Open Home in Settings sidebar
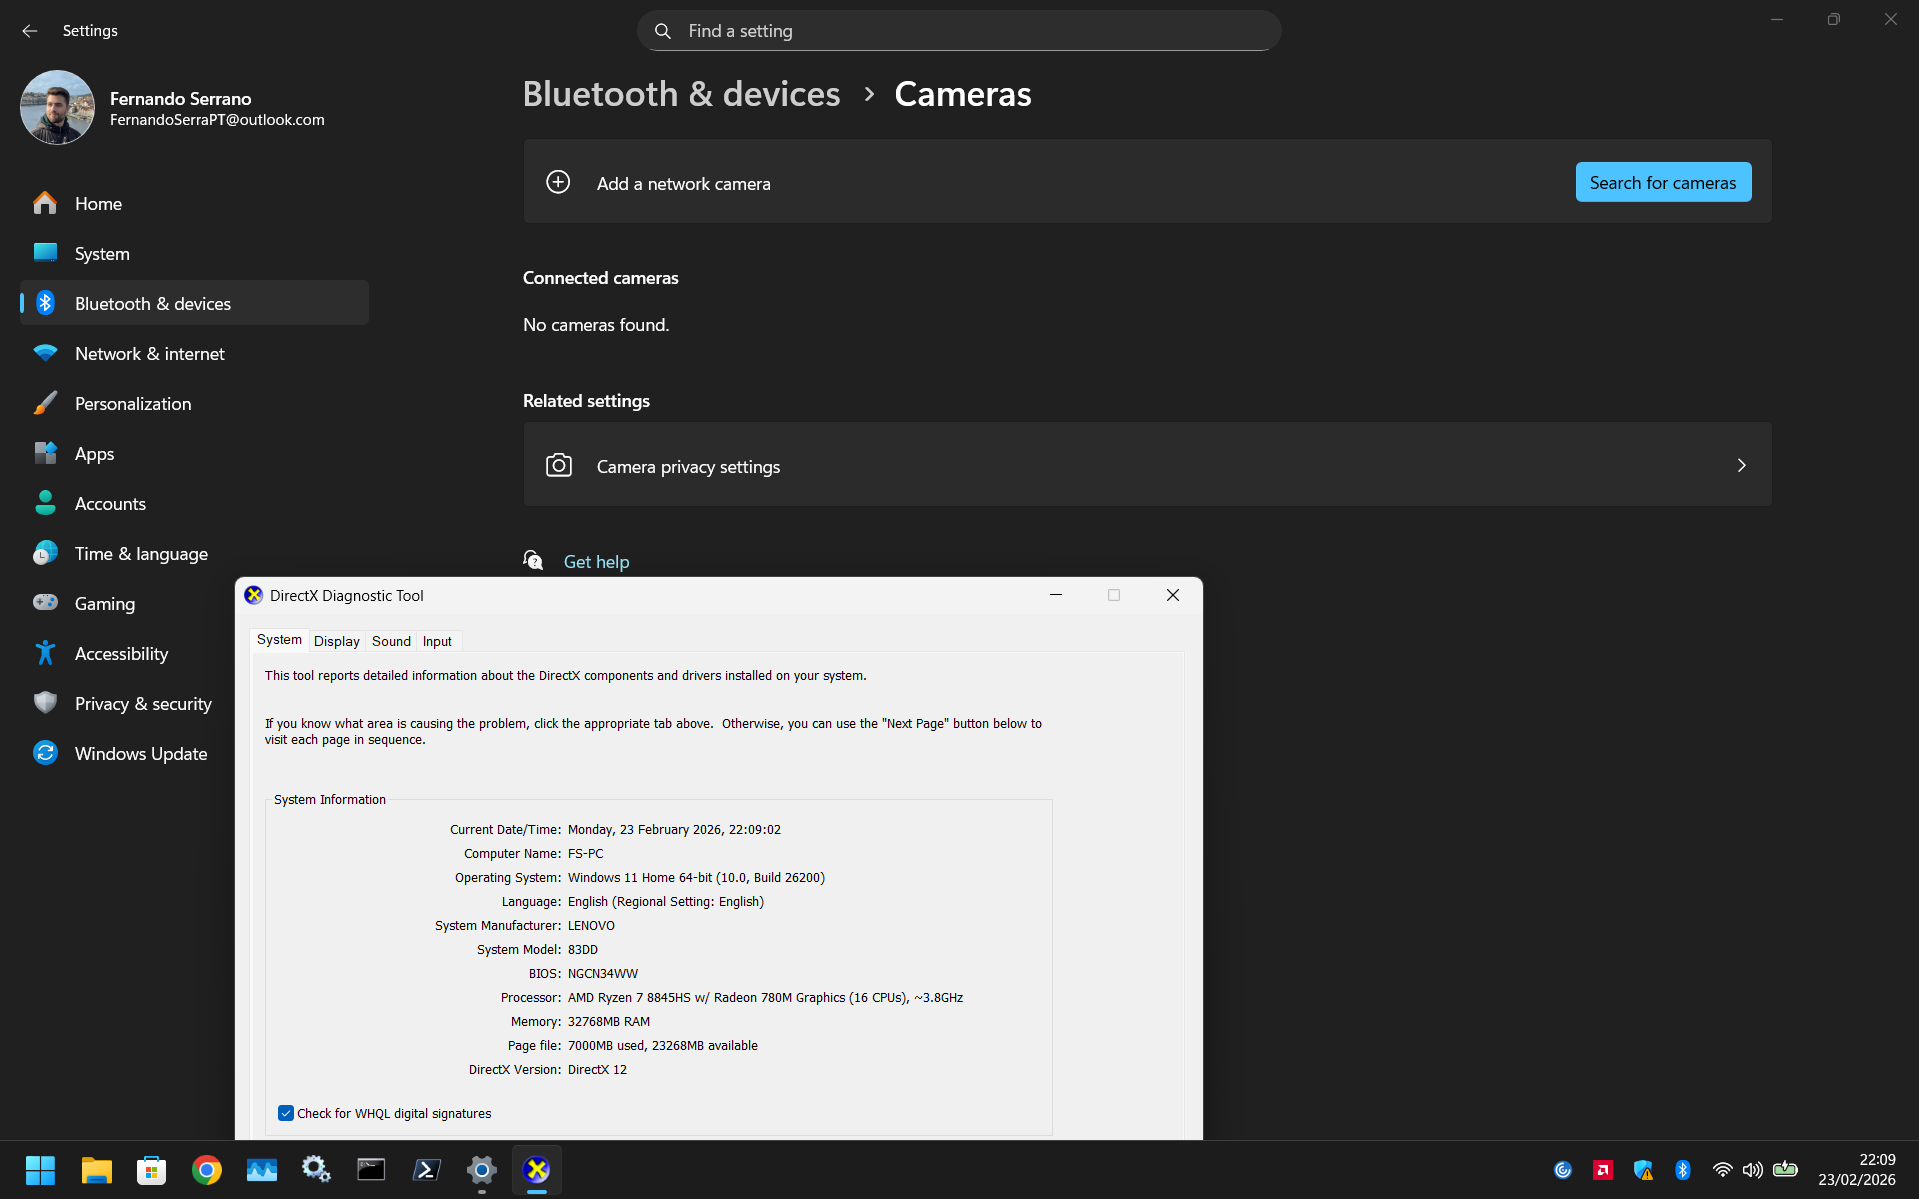The height and width of the screenshot is (1199, 1919). pos(194,204)
